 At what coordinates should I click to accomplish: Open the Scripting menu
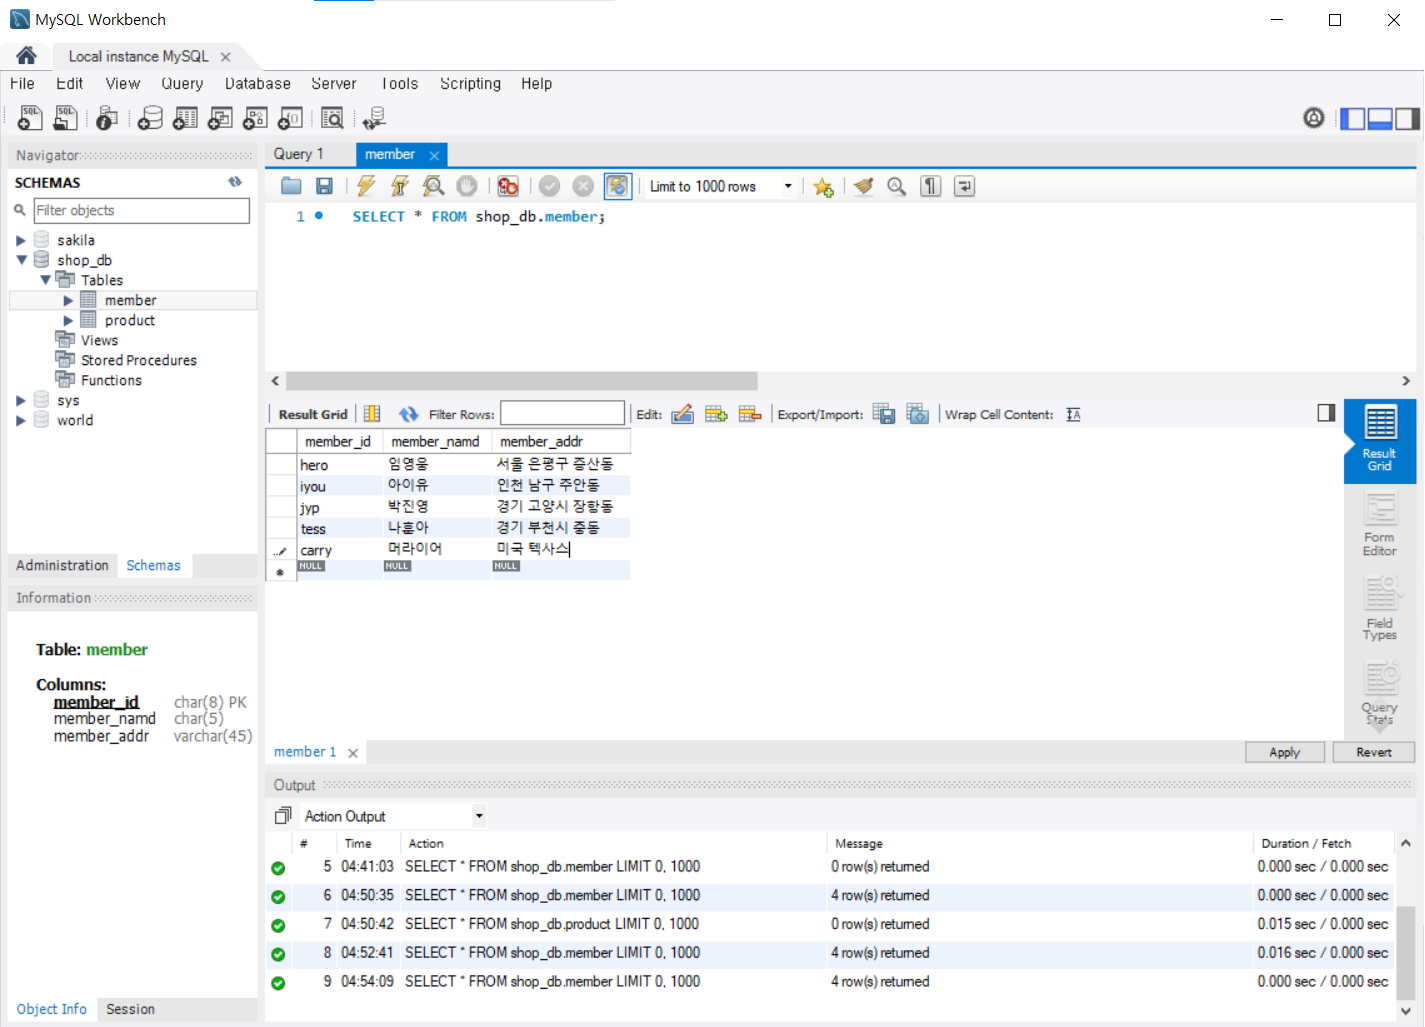point(470,84)
